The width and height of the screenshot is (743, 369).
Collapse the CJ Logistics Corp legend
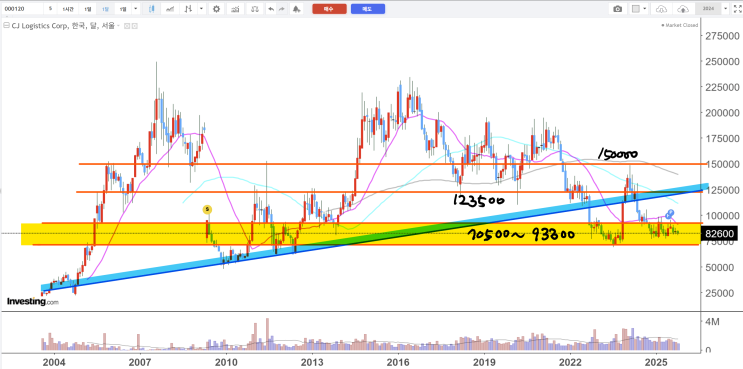(x=6, y=26)
